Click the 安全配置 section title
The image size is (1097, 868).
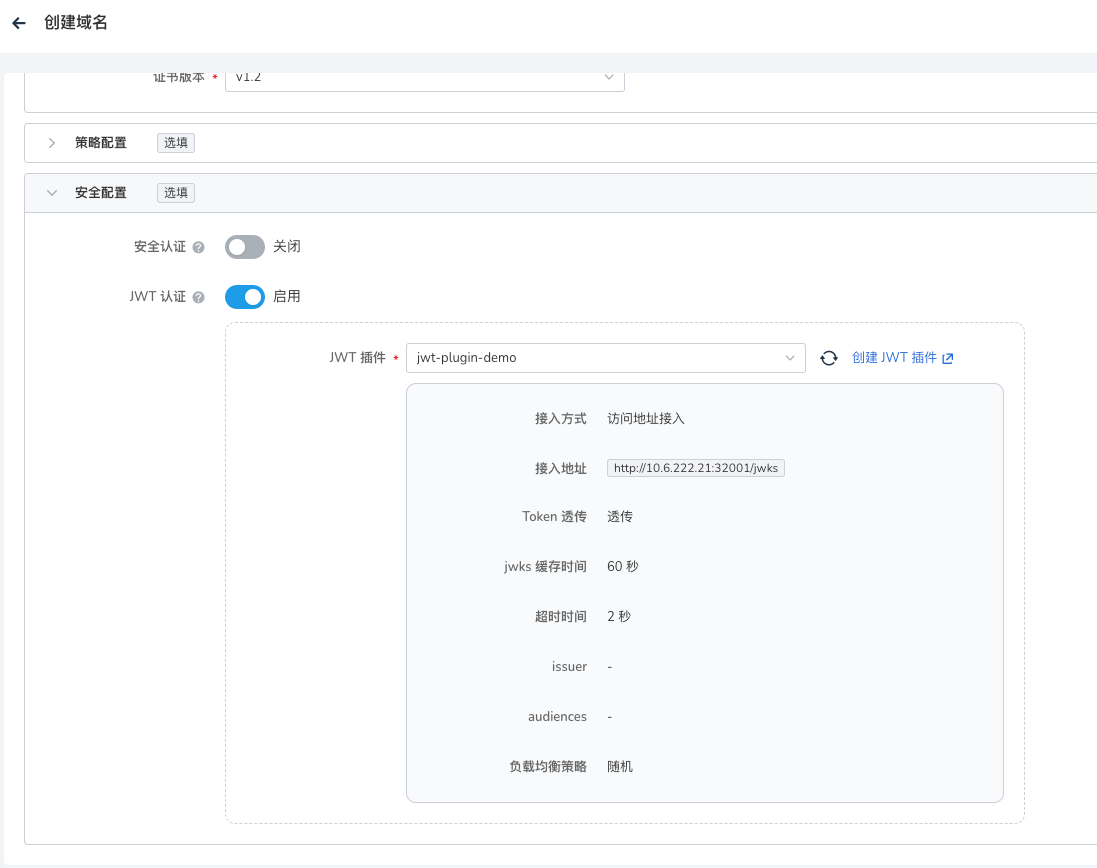click(x=101, y=193)
